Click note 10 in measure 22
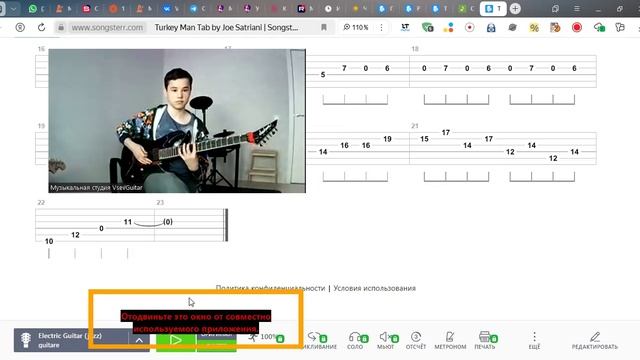Image resolution: width=640 pixels, height=360 pixels. point(49,241)
